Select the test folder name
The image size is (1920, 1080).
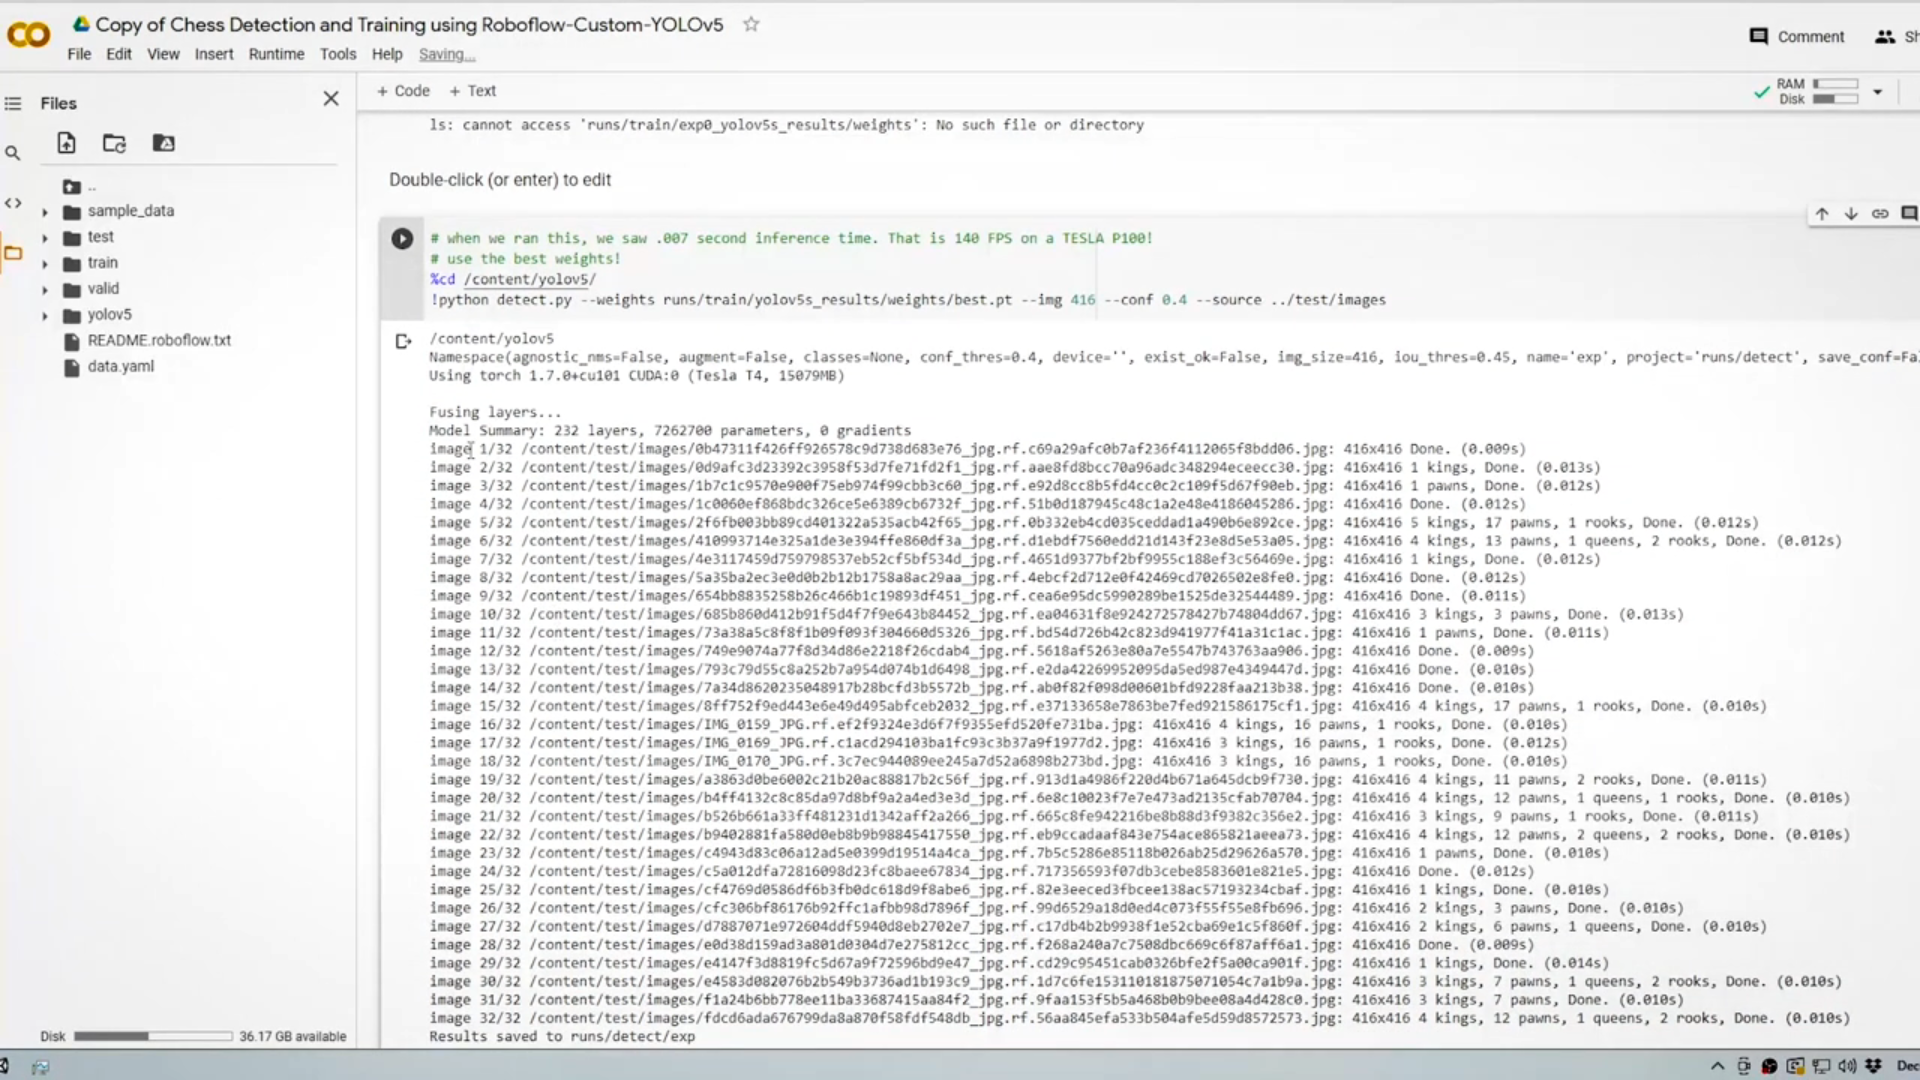(x=101, y=237)
